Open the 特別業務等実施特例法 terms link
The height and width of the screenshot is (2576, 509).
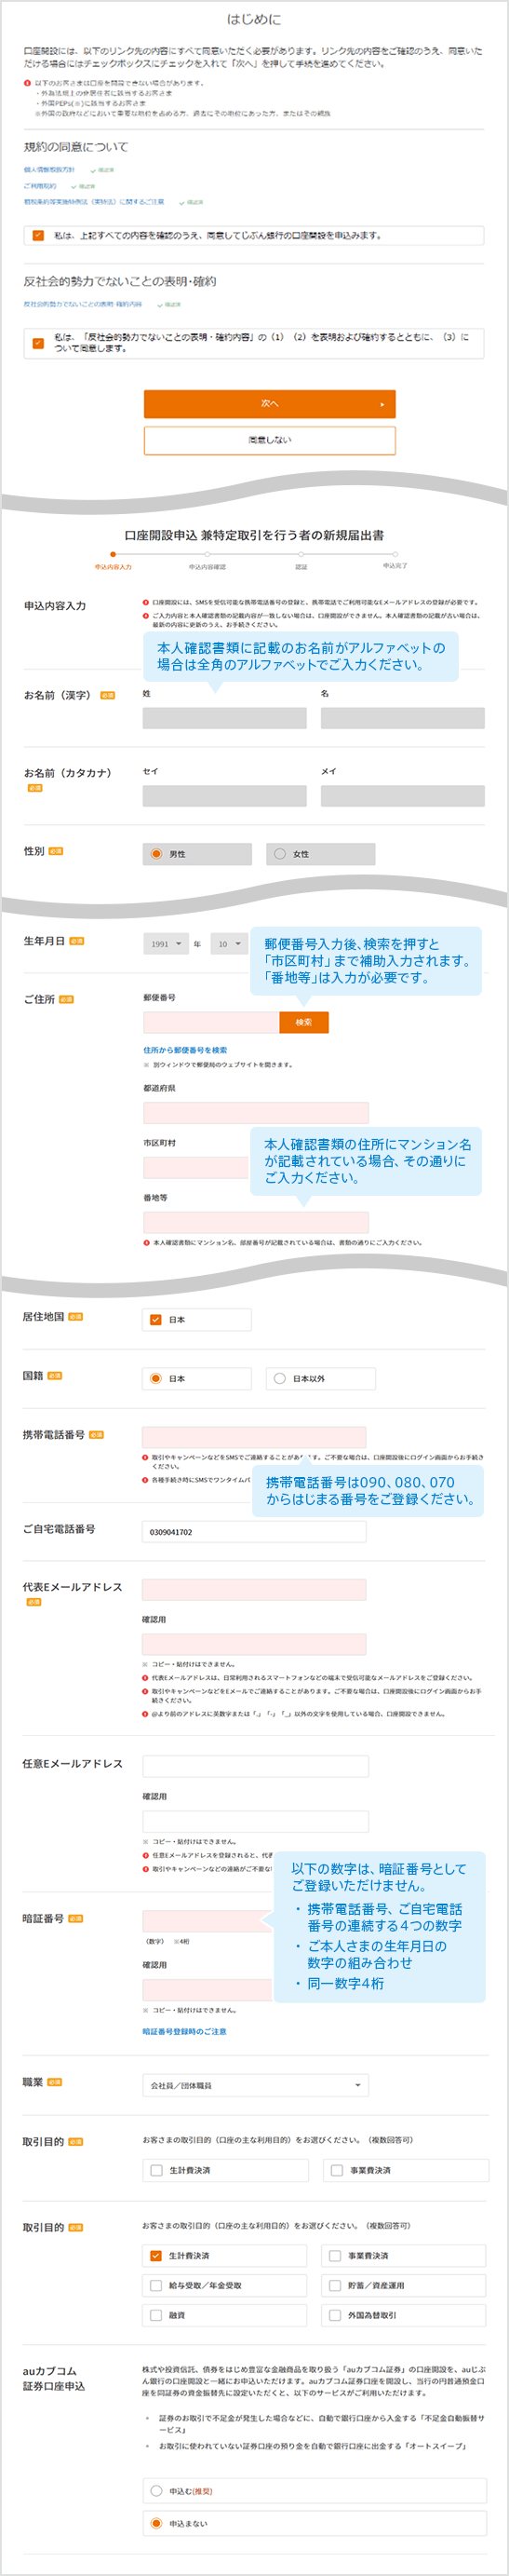click(x=94, y=202)
